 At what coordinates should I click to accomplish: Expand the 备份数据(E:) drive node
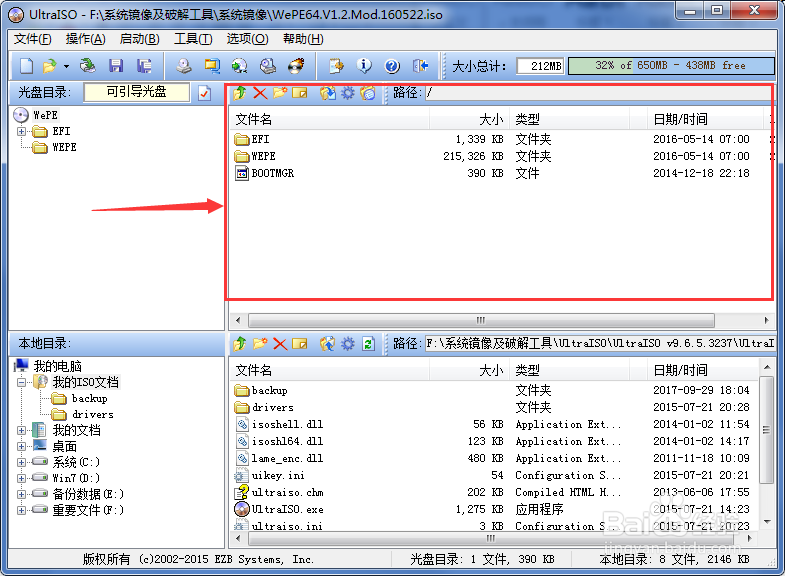(21, 494)
